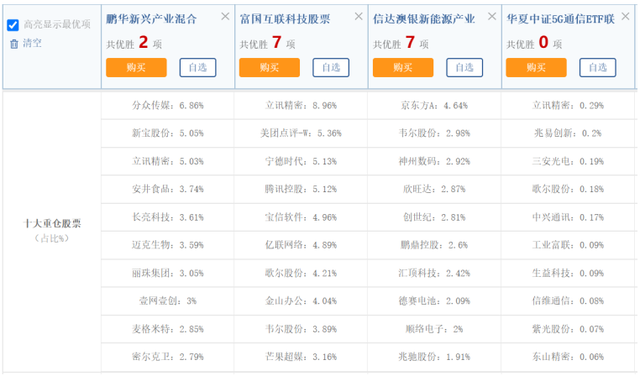Click the 清空 clear-all link
The width and height of the screenshot is (640, 376).
click(x=32, y=43)
